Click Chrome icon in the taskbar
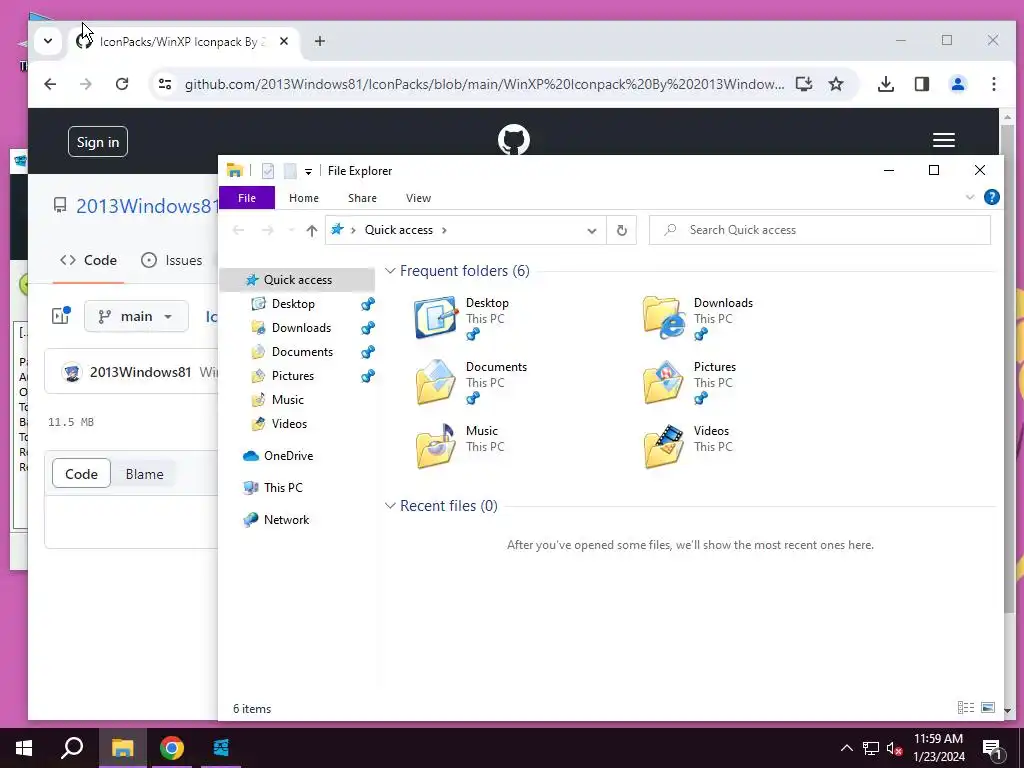Viewport: 1024px width, 768px height. (x=172, y=748)
